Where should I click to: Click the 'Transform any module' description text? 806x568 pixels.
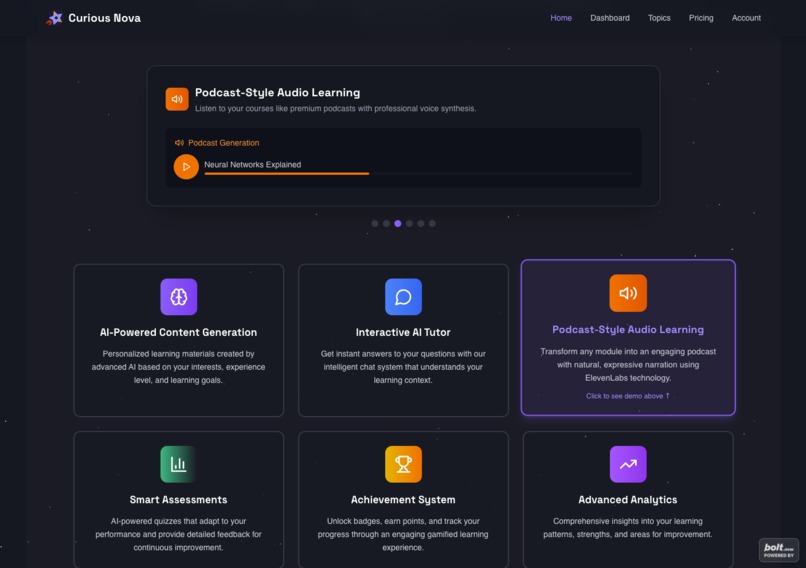point(628,364)
